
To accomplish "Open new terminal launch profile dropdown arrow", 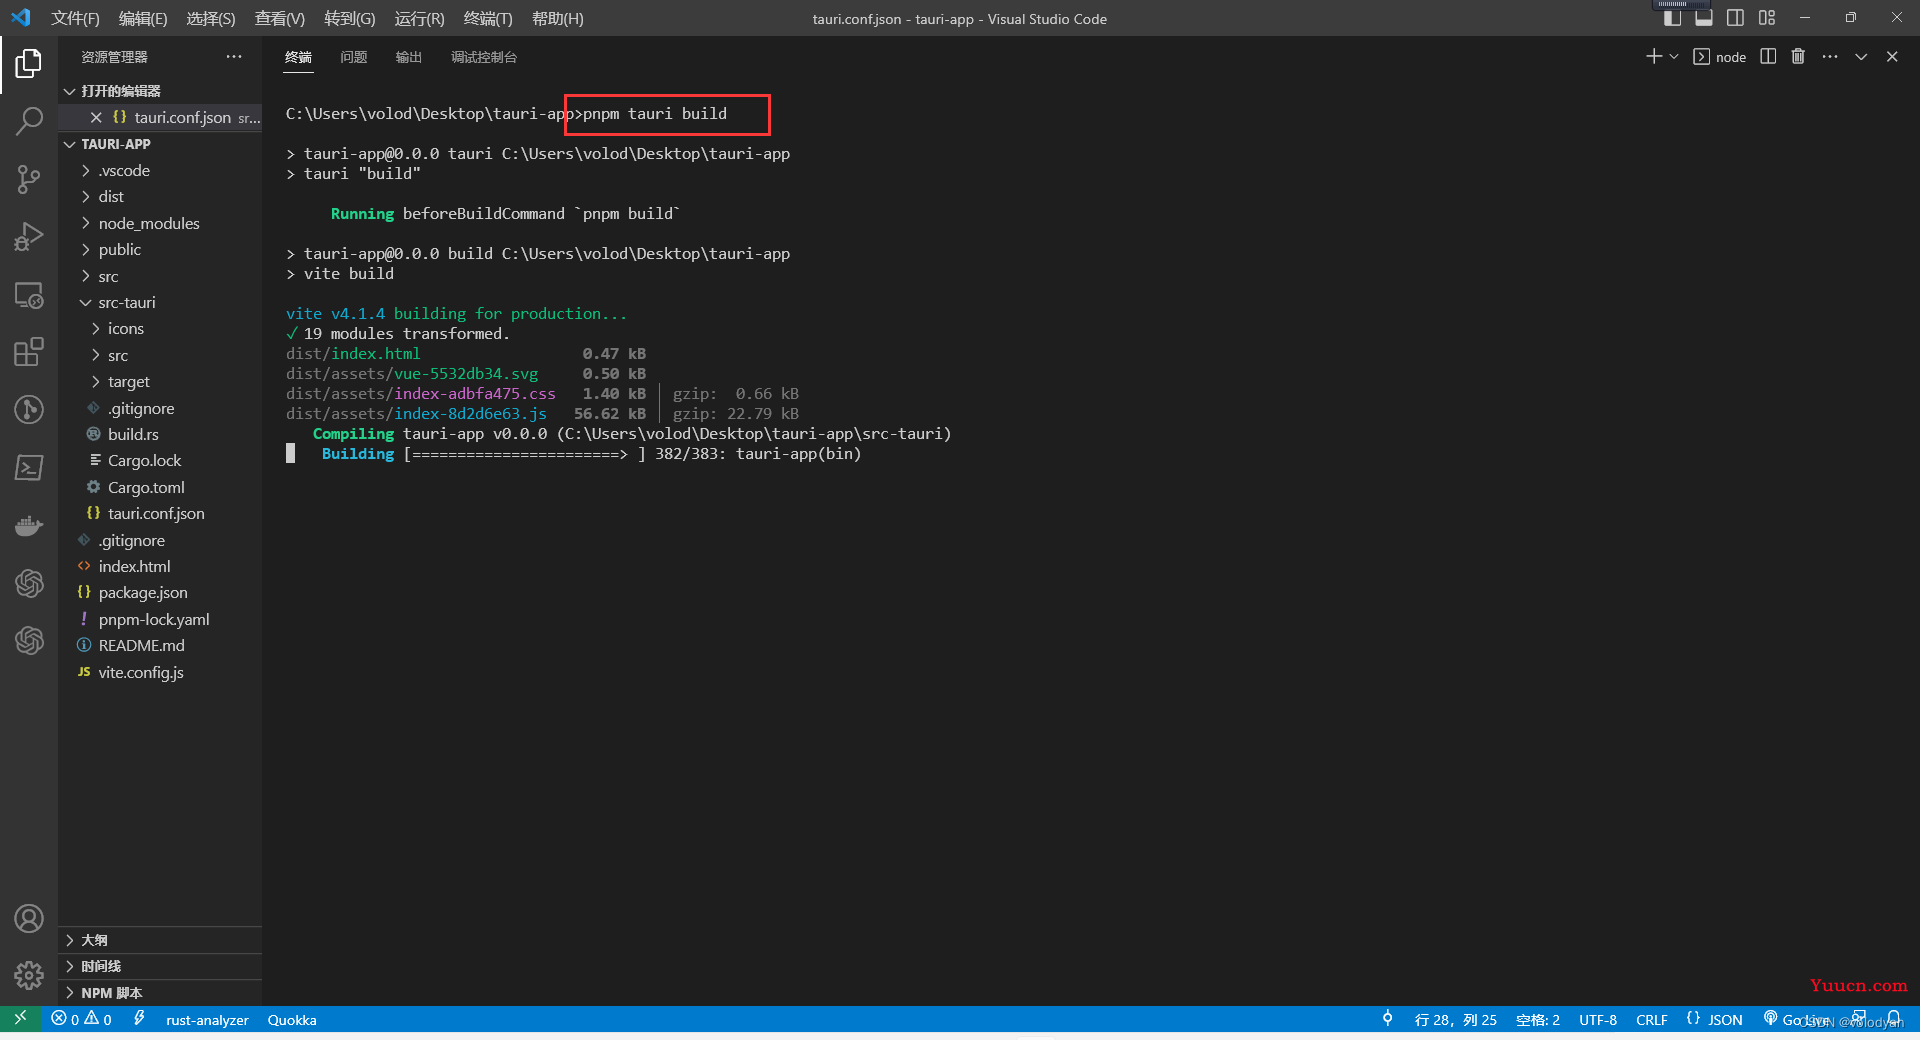I will [x=1674, y=57].
